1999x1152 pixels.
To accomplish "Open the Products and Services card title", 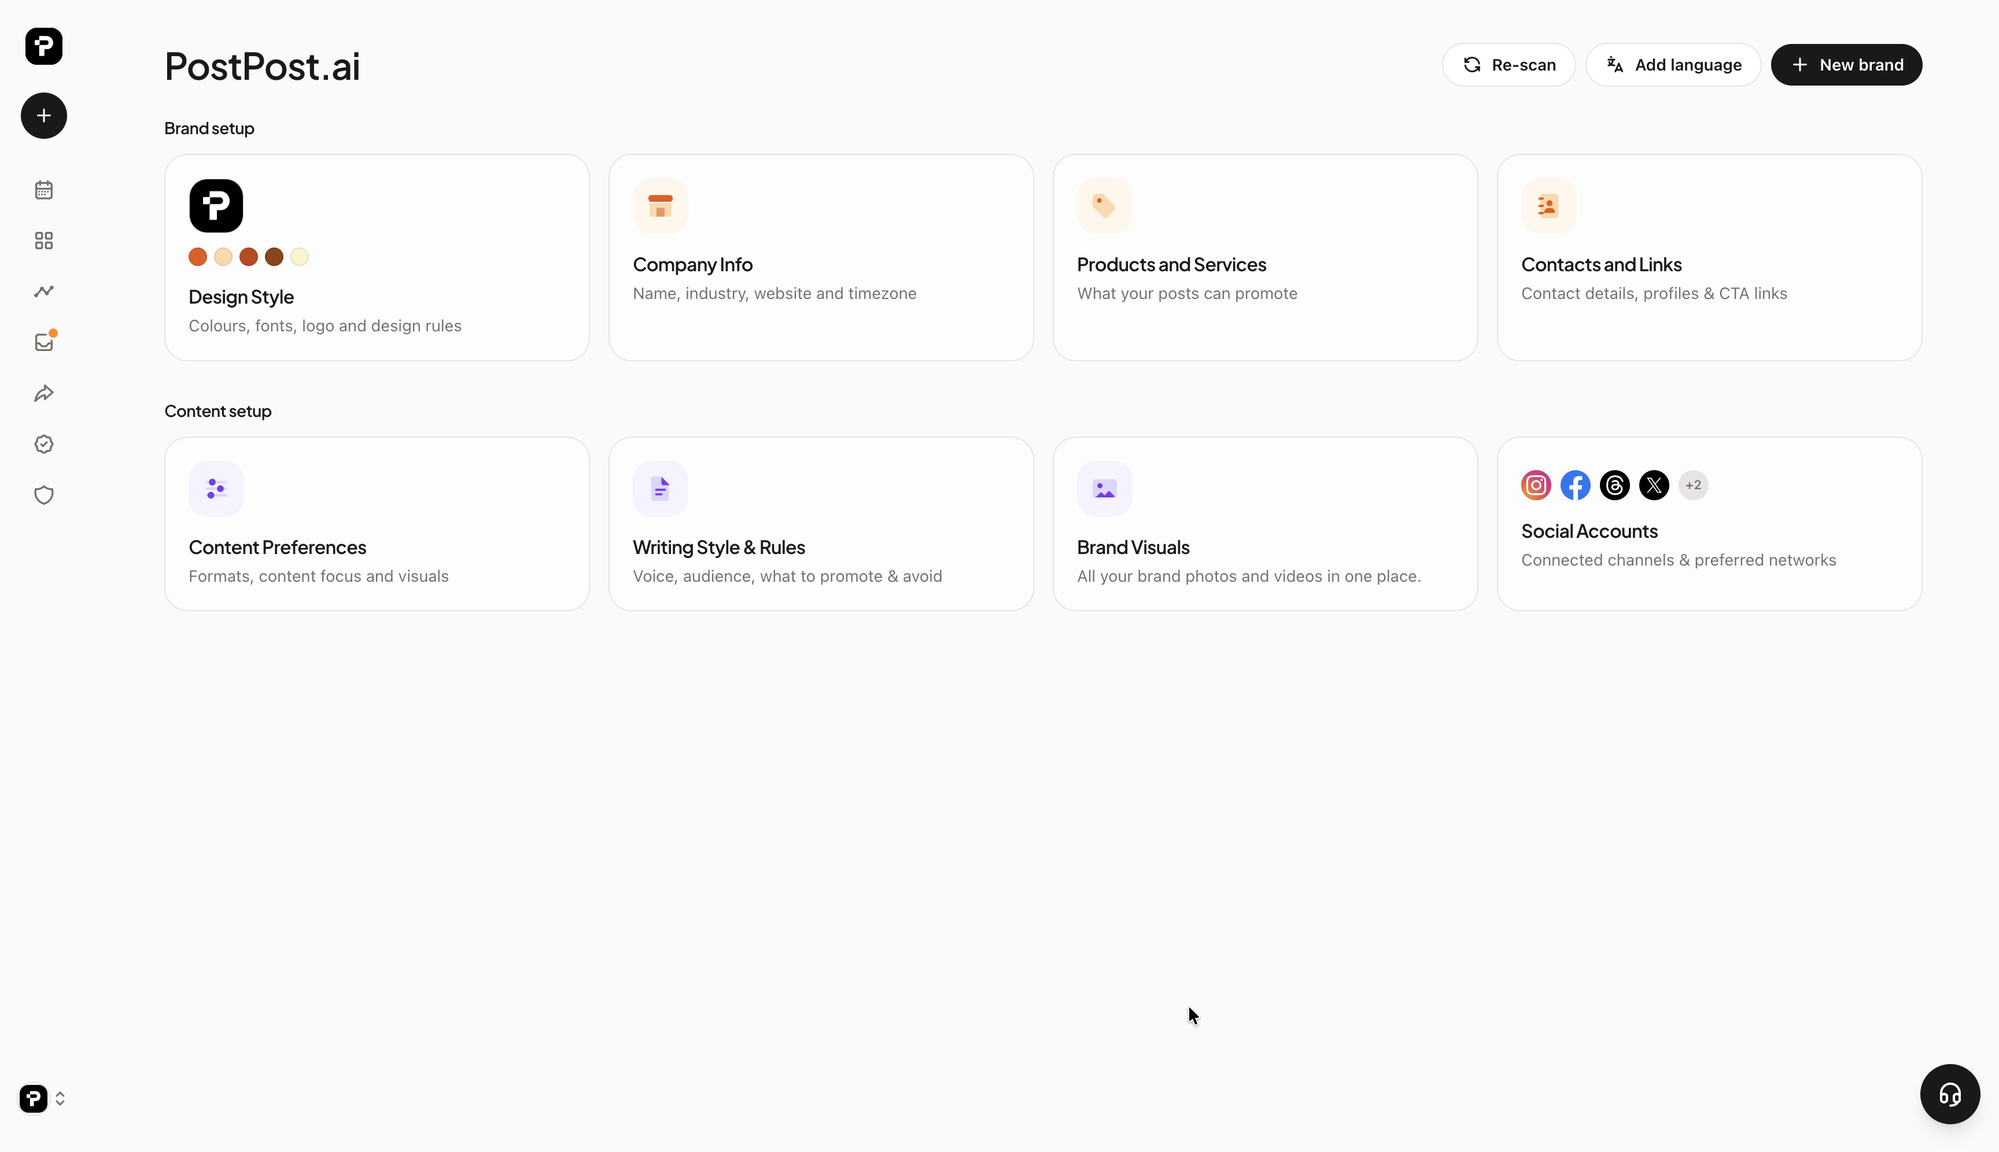I will click(x=1171, y=265).
